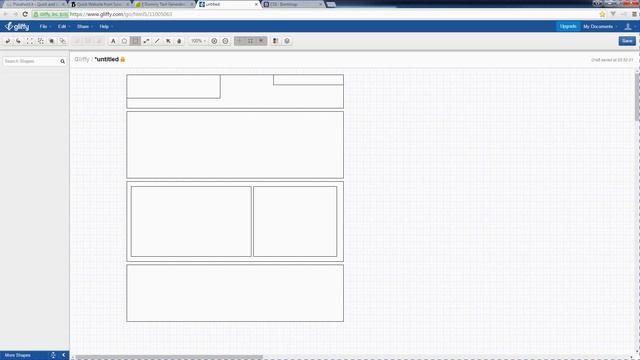Click the Draft saved status text
The image size is (640, 360).
coord(612,60)
